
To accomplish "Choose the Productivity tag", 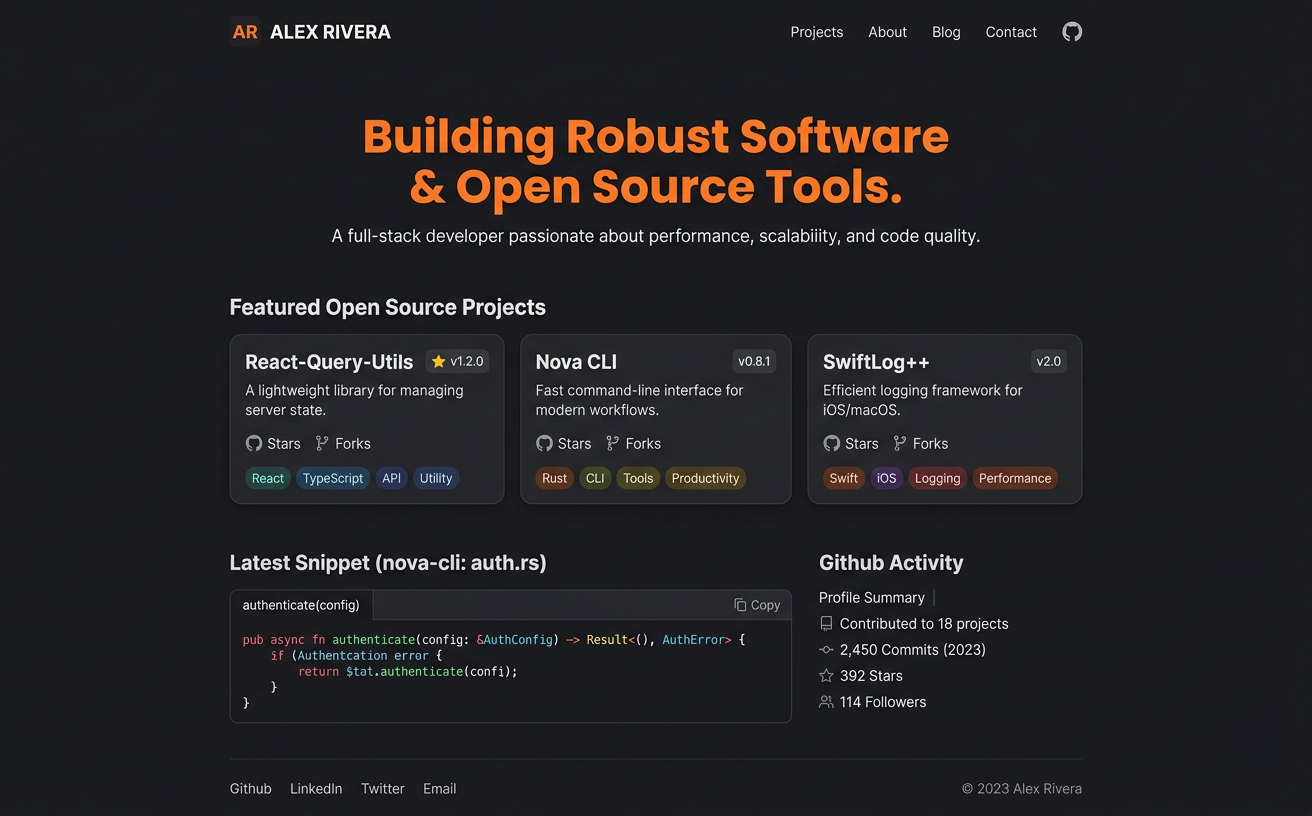I will pos(706,478).
